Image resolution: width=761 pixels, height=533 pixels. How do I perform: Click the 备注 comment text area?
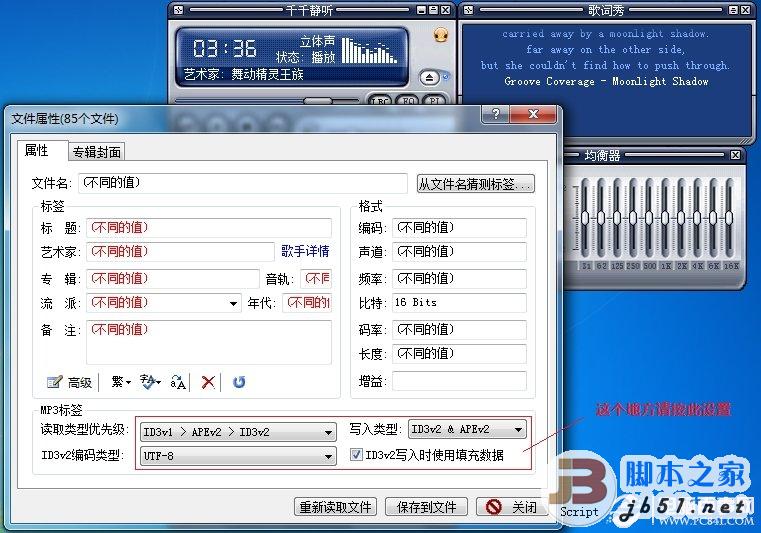(209, 342)
